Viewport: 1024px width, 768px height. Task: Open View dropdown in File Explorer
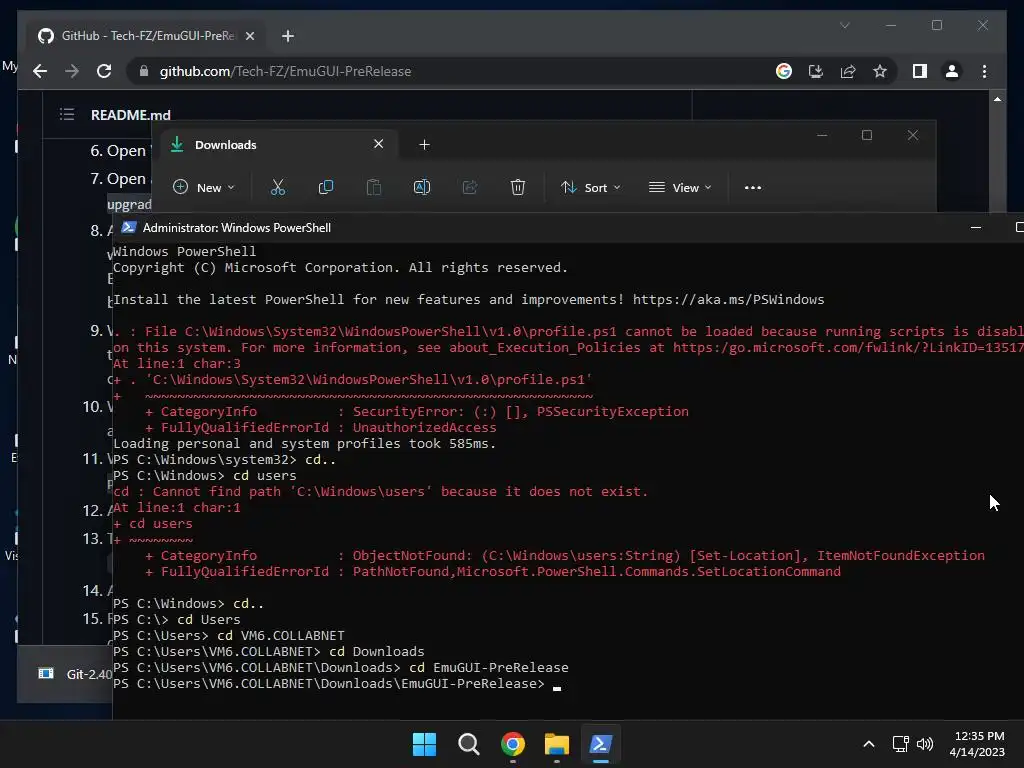(680, 187)
